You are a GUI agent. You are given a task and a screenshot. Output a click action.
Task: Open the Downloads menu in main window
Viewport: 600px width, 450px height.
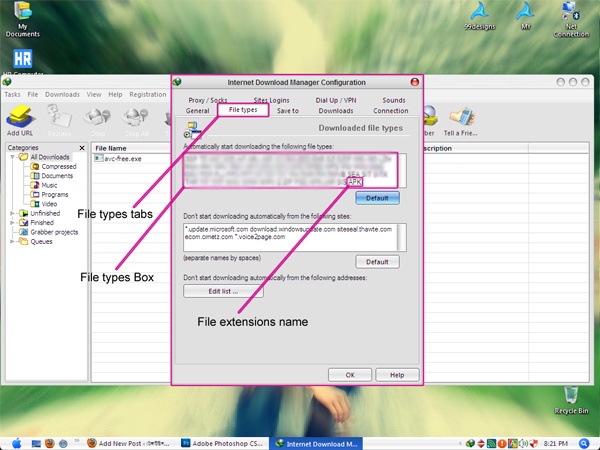[62, 94]
